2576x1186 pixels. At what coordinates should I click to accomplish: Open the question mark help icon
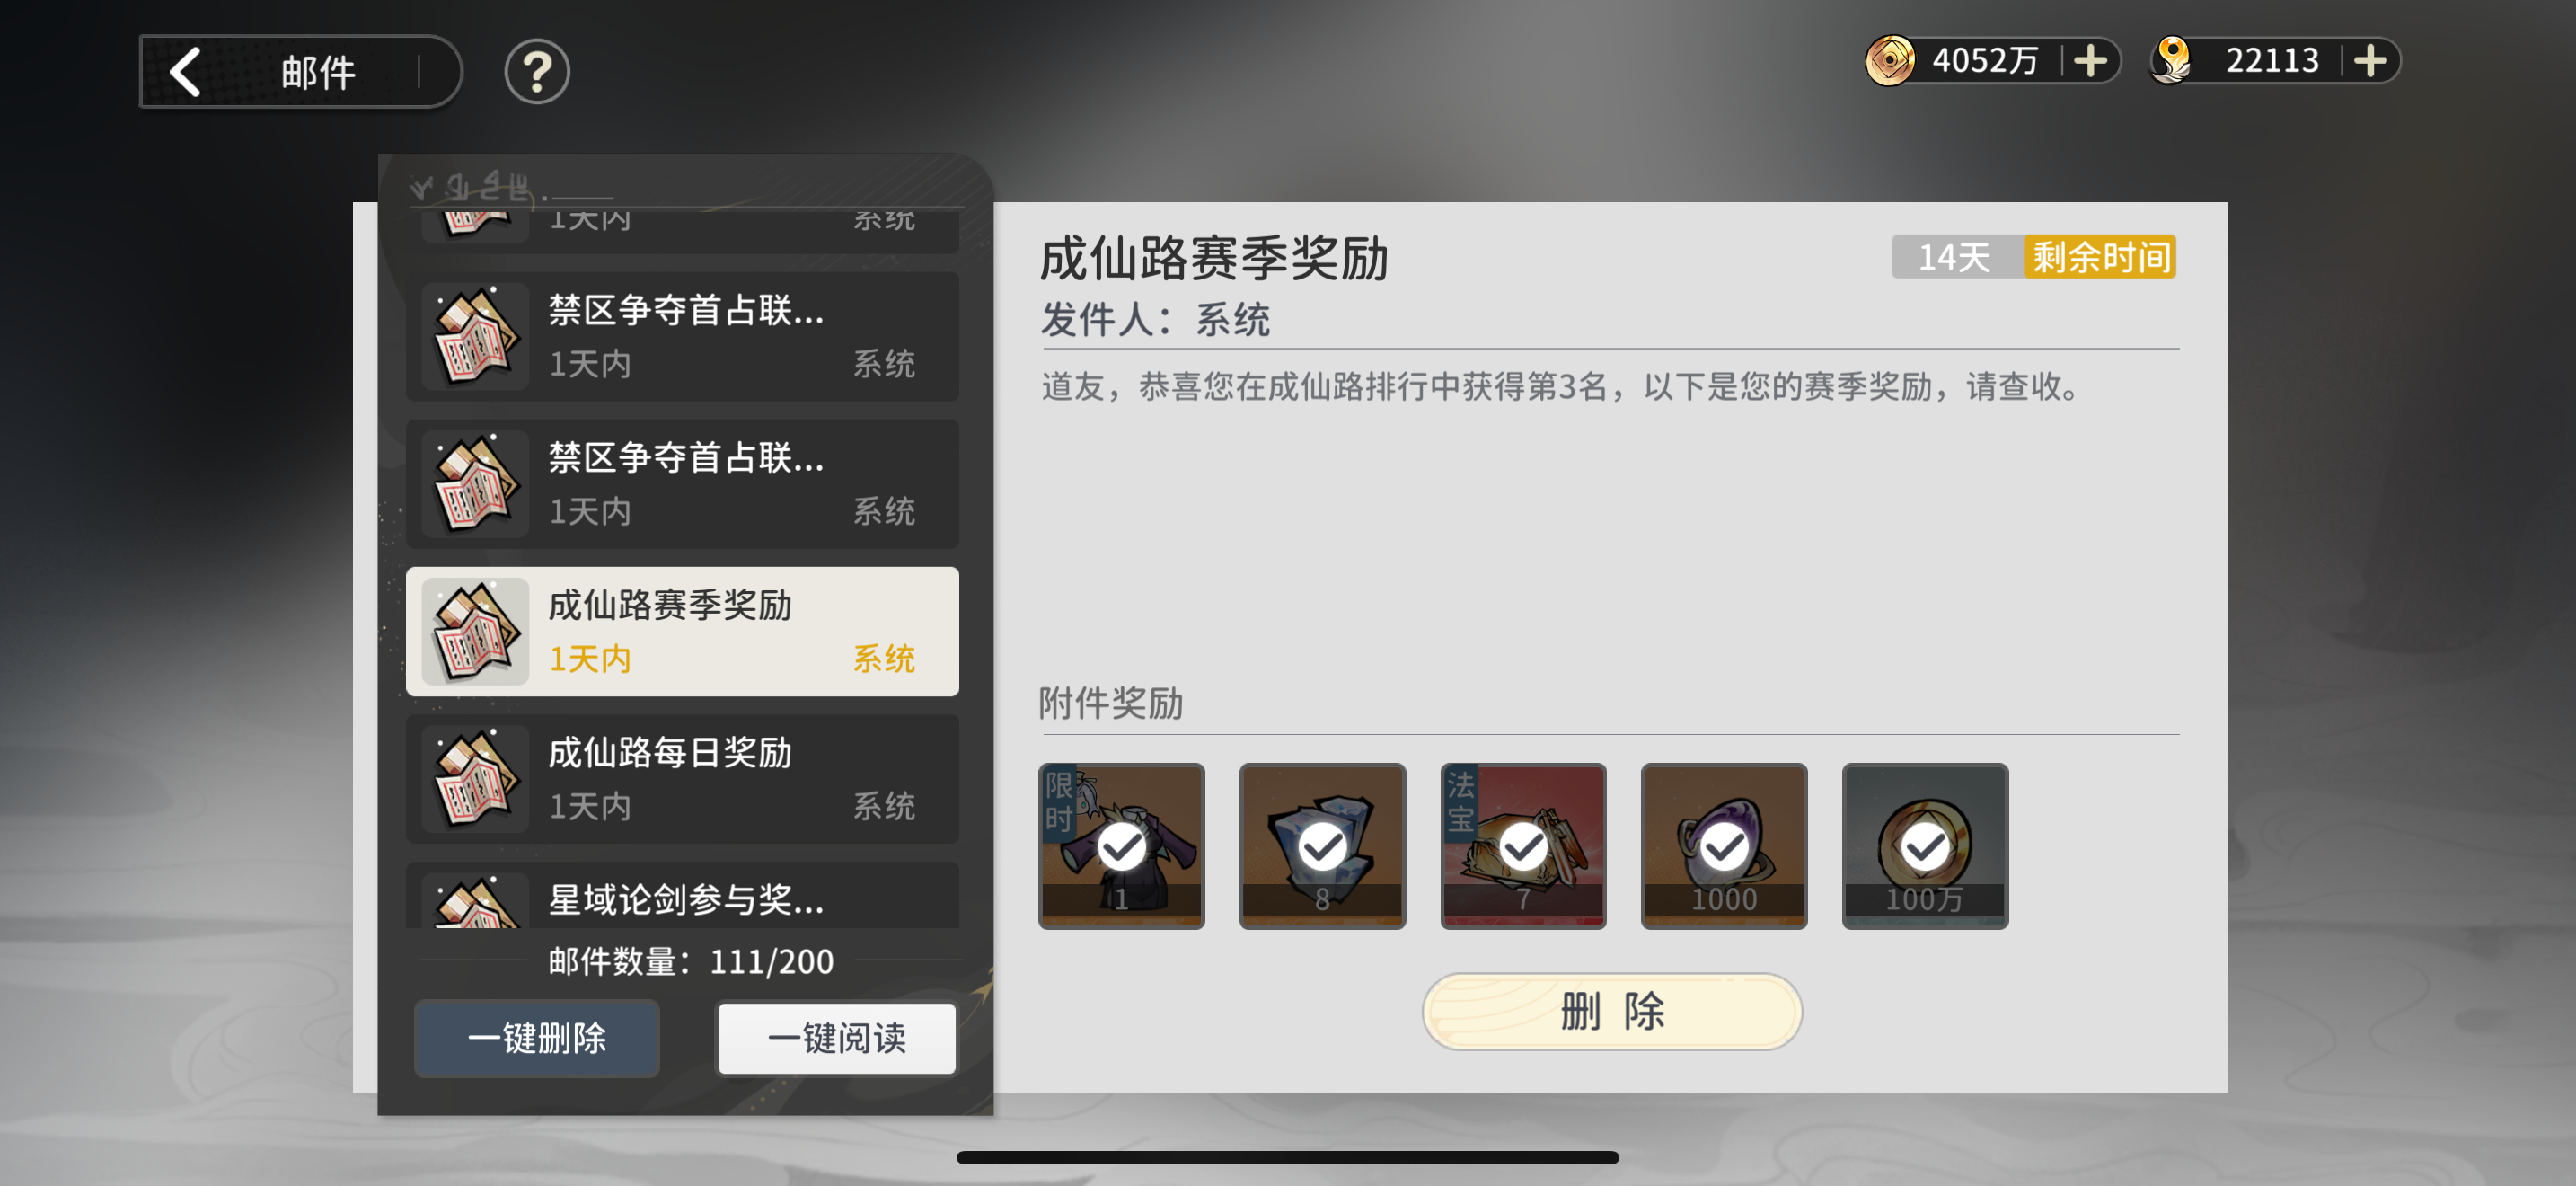click(537, 72)
